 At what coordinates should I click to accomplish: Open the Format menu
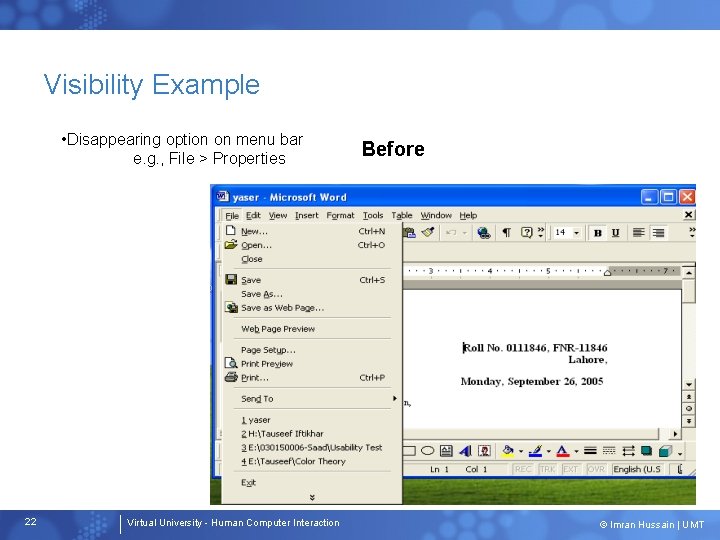click(340, 215)
